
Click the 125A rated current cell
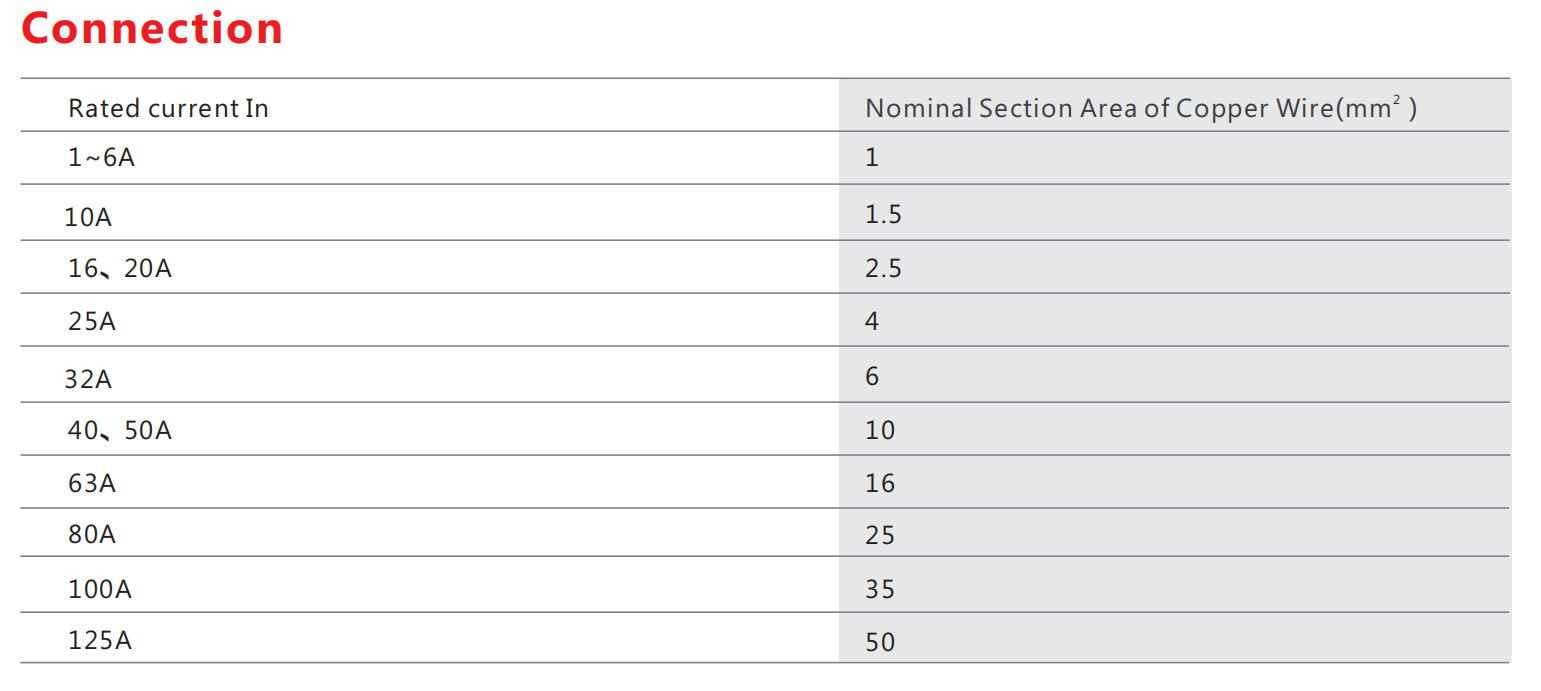(100, 640)
